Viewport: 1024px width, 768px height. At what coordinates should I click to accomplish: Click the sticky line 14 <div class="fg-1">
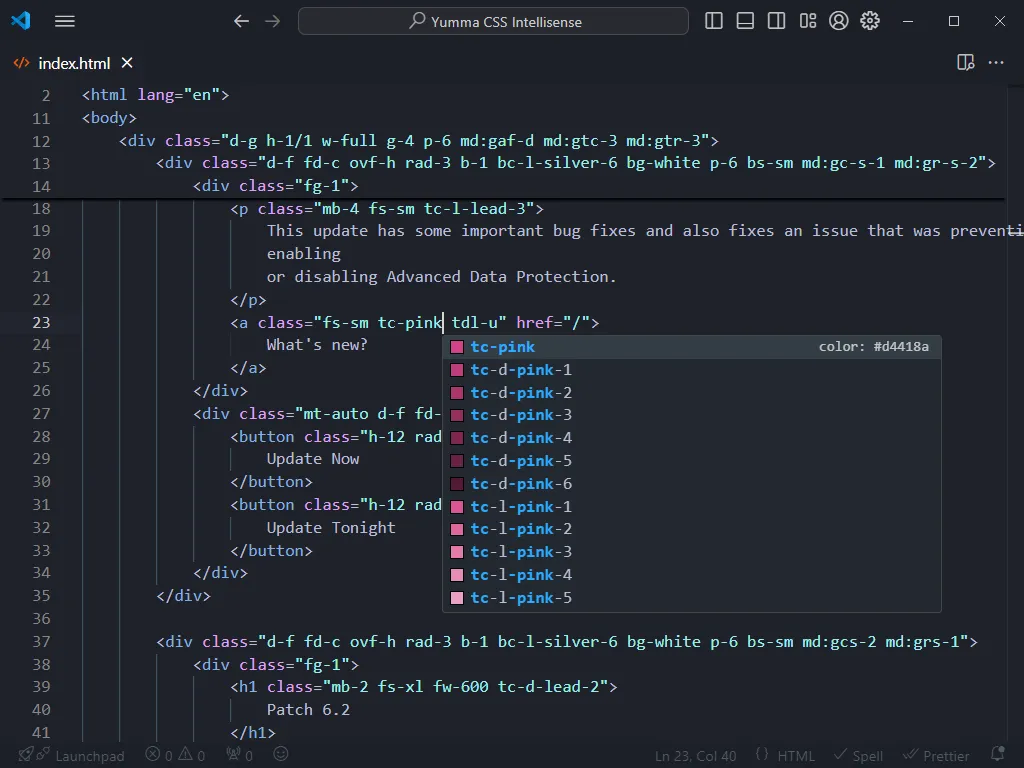click(x=276, y=186)
